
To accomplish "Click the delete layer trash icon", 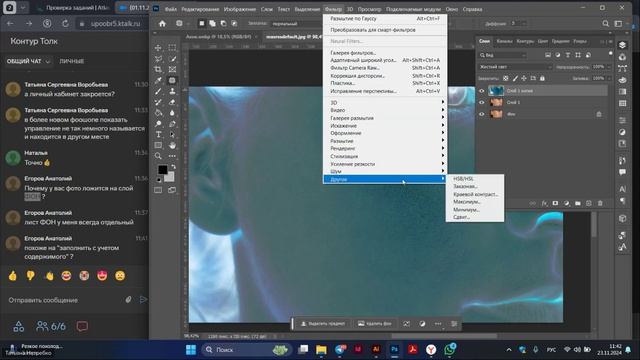I will pos(600,203).
